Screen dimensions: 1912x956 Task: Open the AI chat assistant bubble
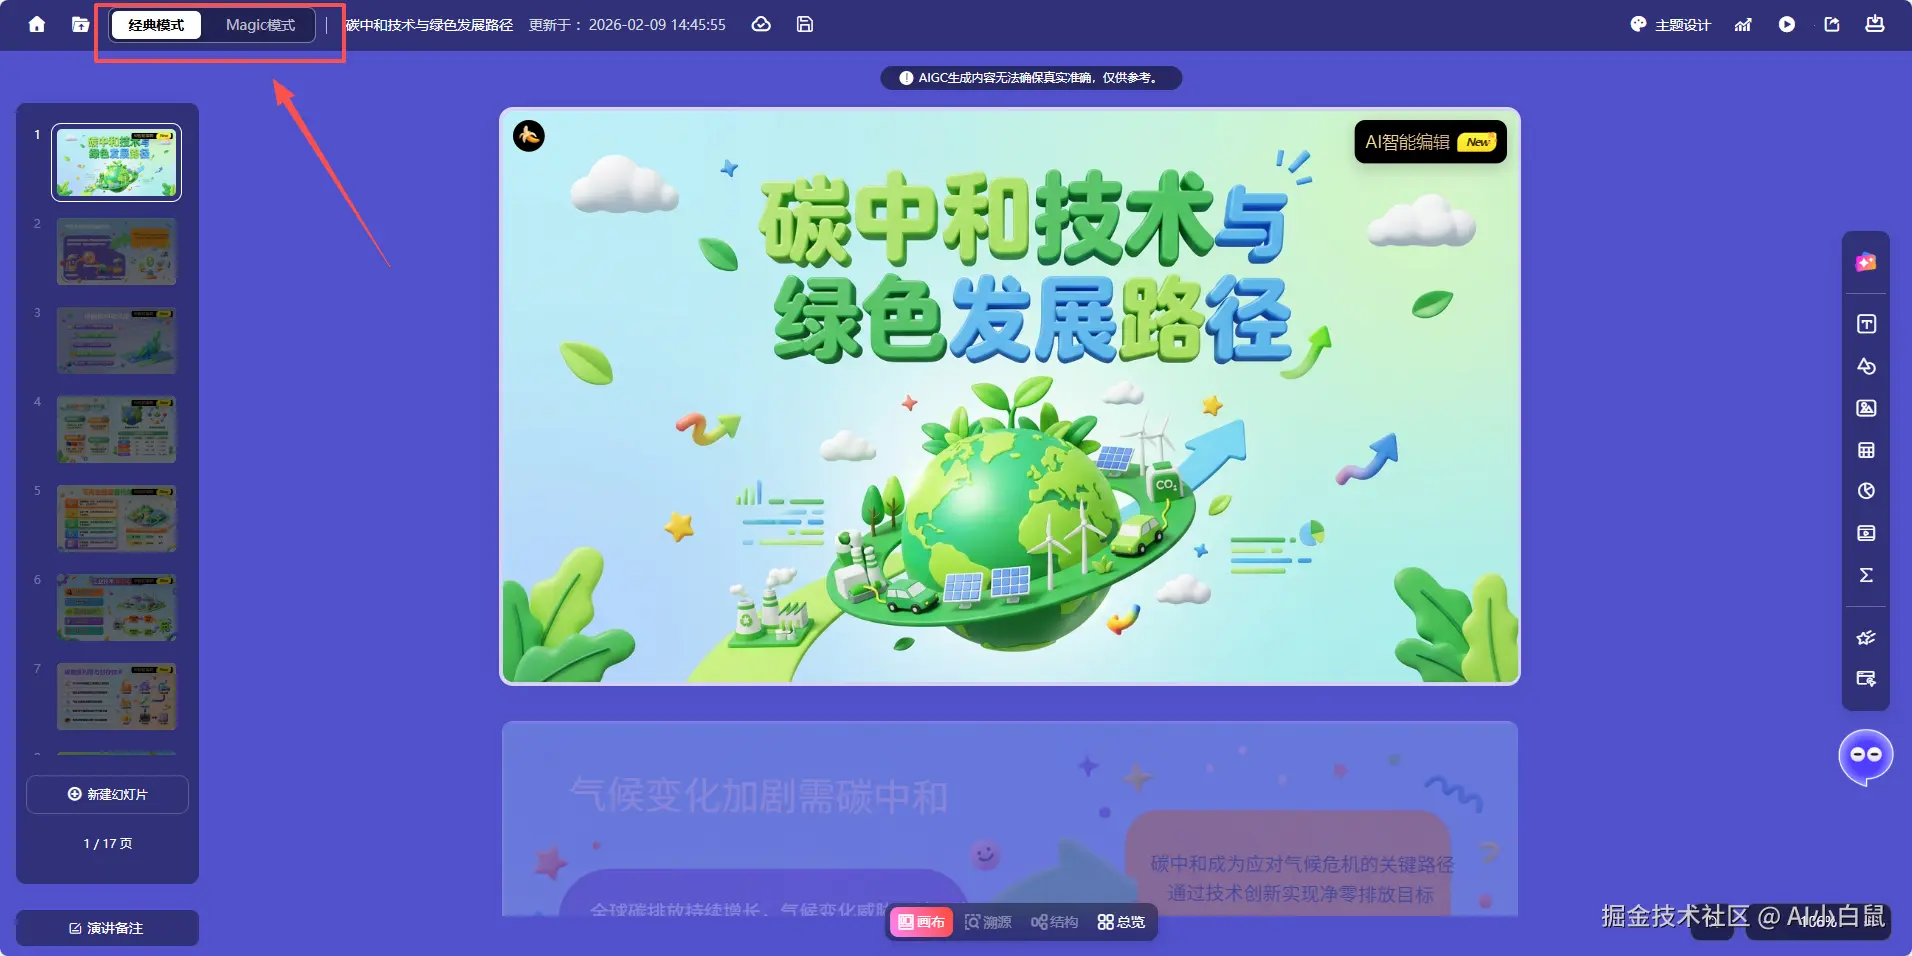pos(1866,756)
